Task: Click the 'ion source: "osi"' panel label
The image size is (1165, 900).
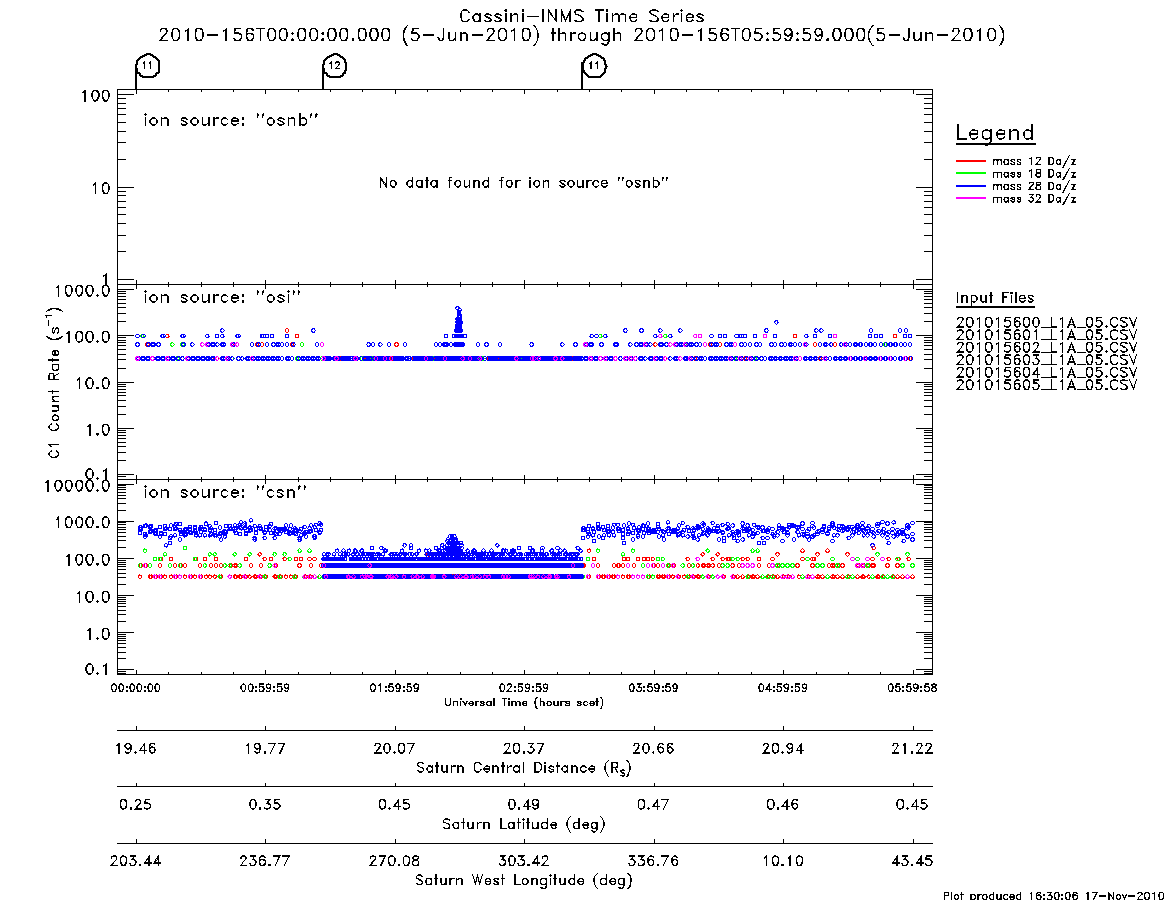Action: 222,297
